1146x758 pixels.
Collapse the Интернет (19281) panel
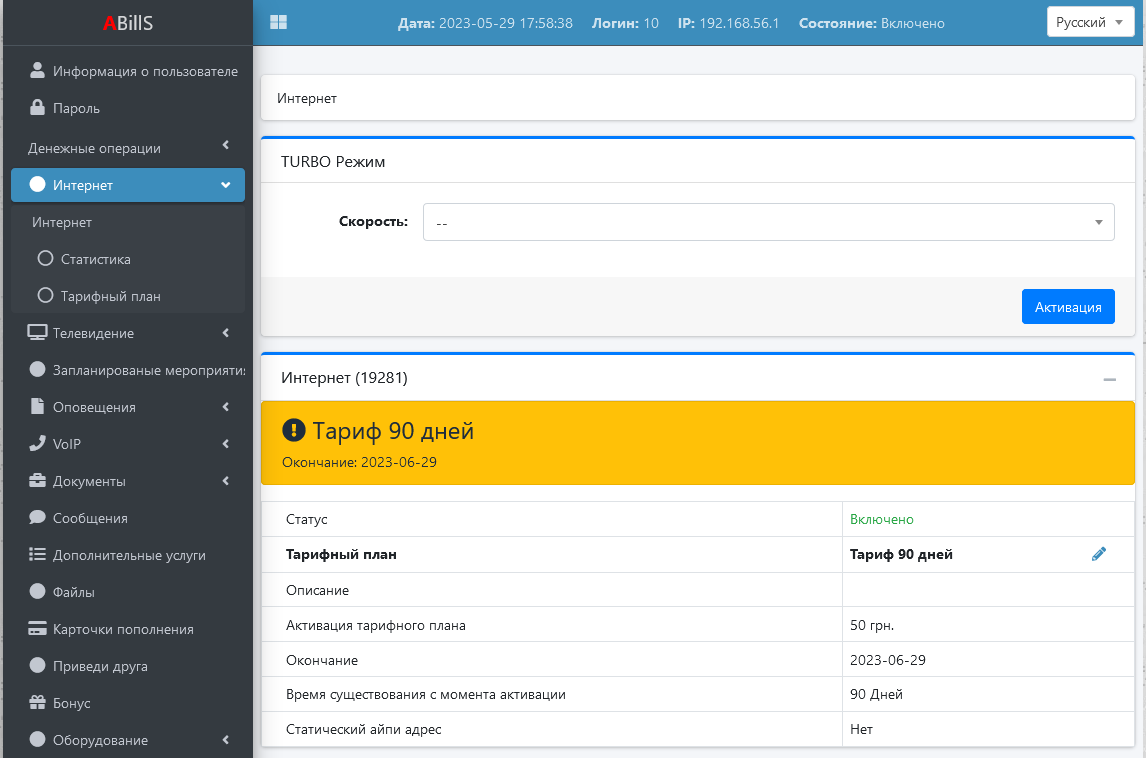1109,379
